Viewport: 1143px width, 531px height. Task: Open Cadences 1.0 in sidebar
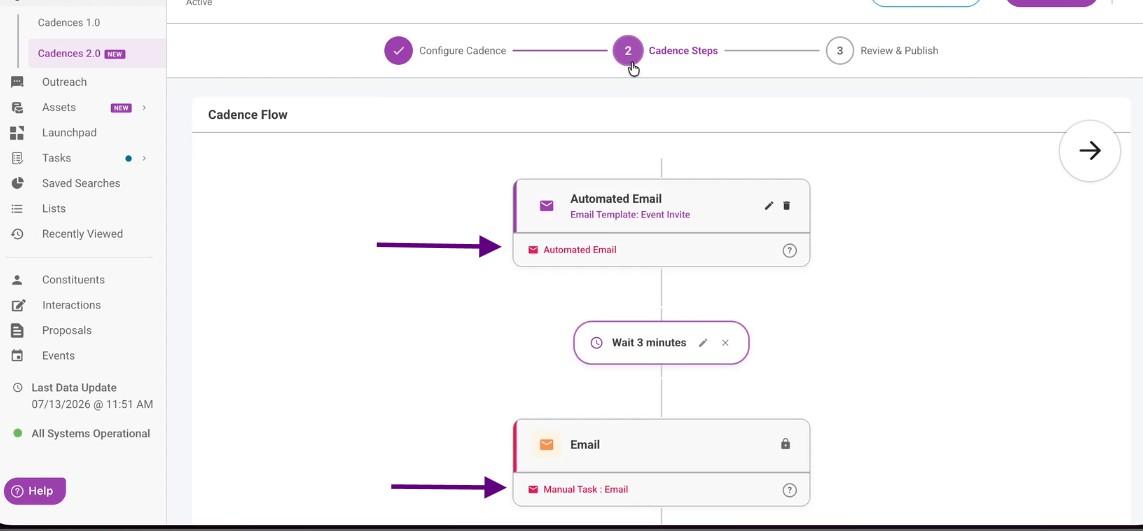69,23
